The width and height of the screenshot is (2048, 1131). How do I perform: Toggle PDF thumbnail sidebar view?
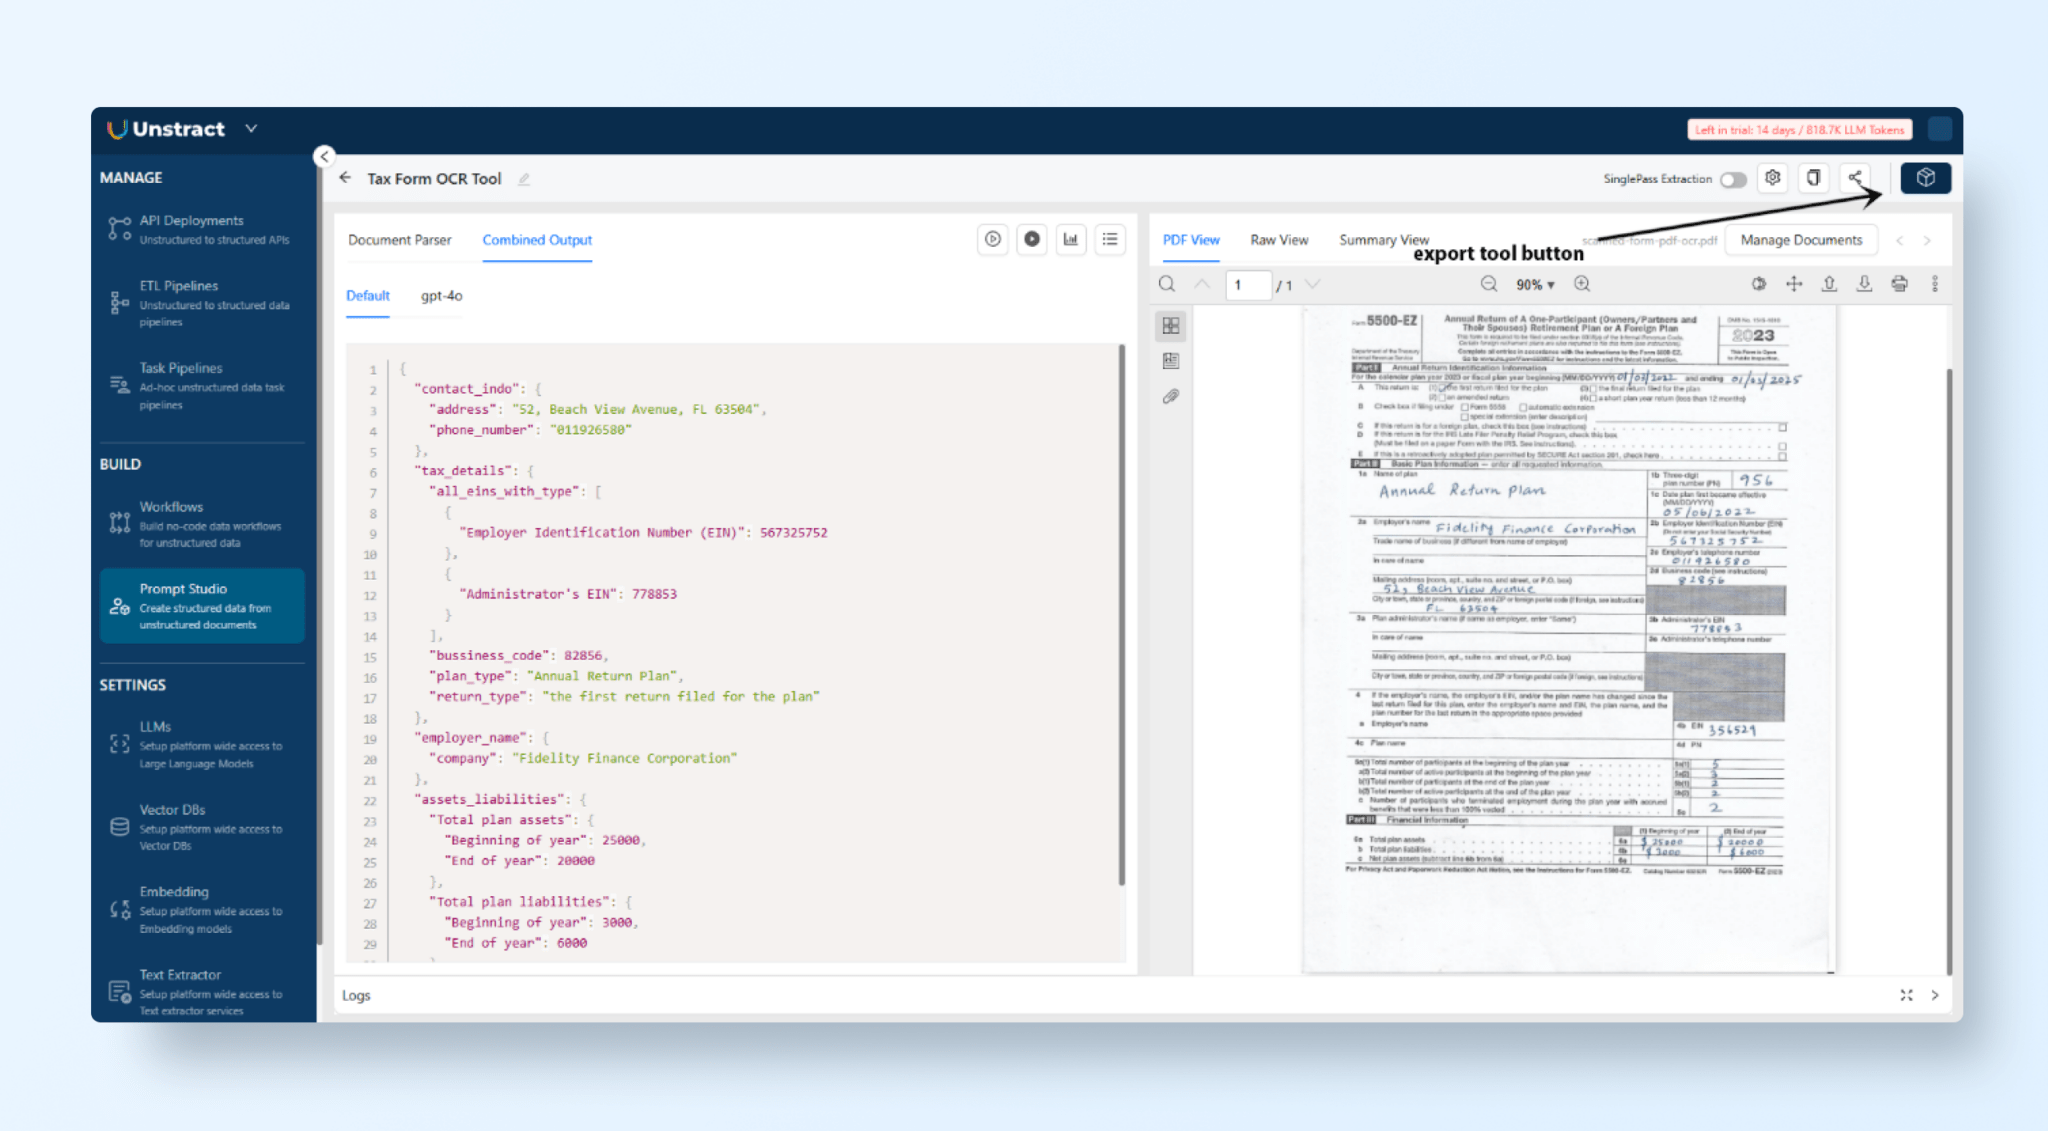[1171, 326]
